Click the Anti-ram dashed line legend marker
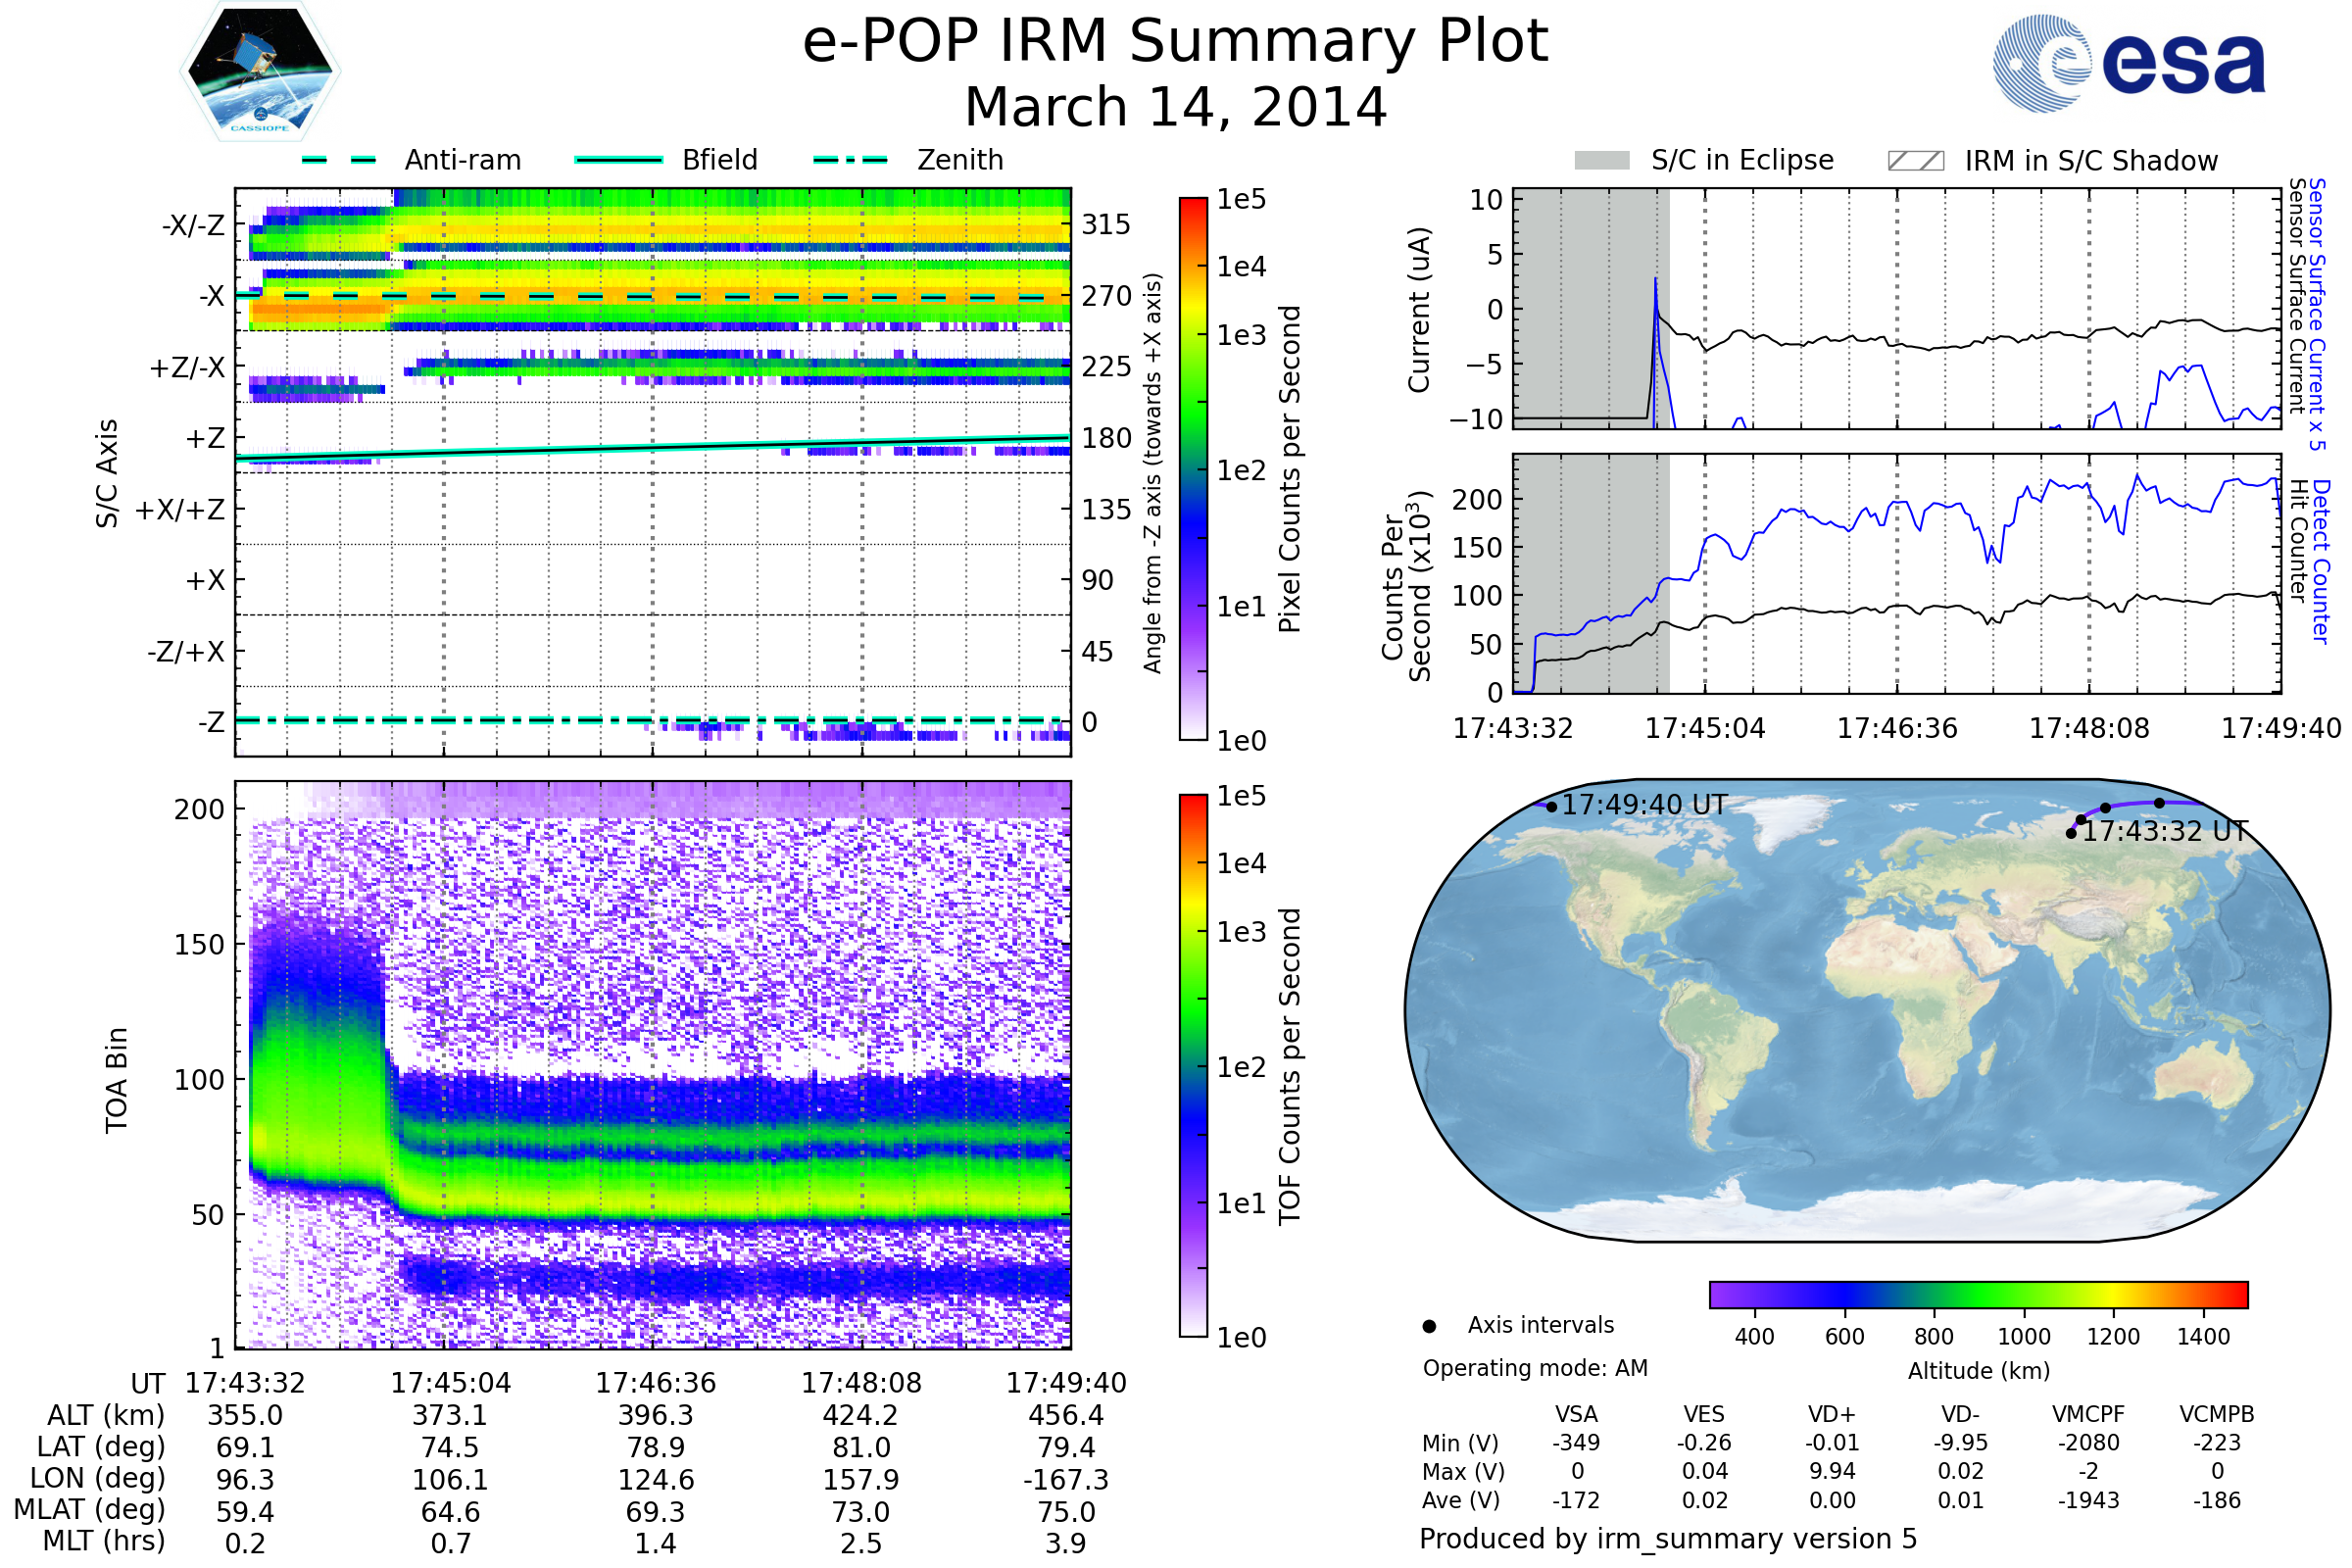The height and width of the screenshot is (1568, 2352). click(x=339, y=160)
